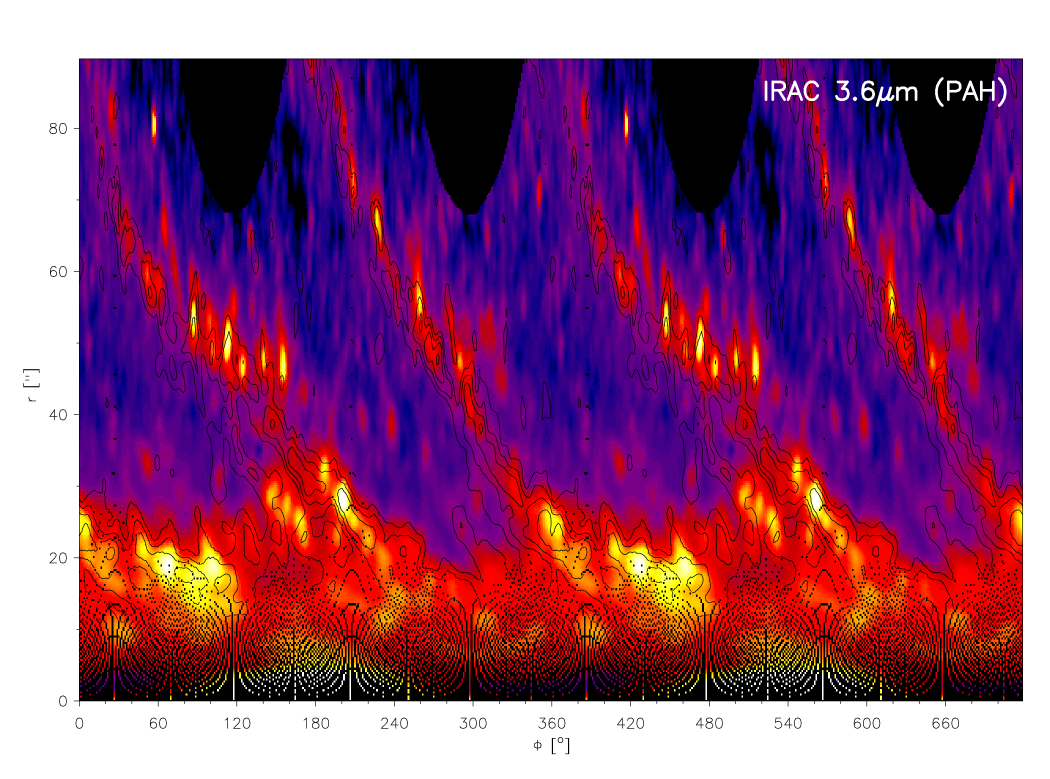The image size is (1050, 779).
Task: Click the y-axis tick label '80'
Action: coord(58,129)
